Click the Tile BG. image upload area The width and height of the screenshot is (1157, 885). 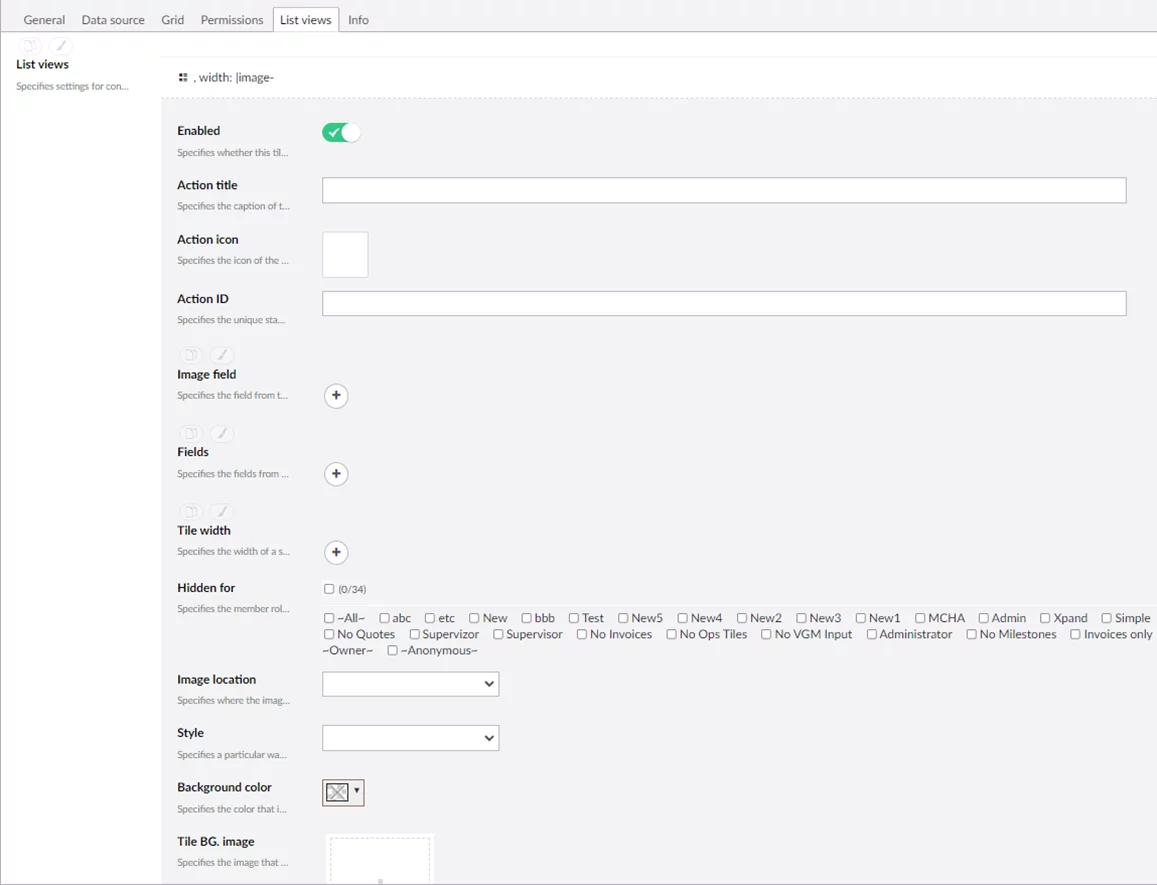click(380, 860)
